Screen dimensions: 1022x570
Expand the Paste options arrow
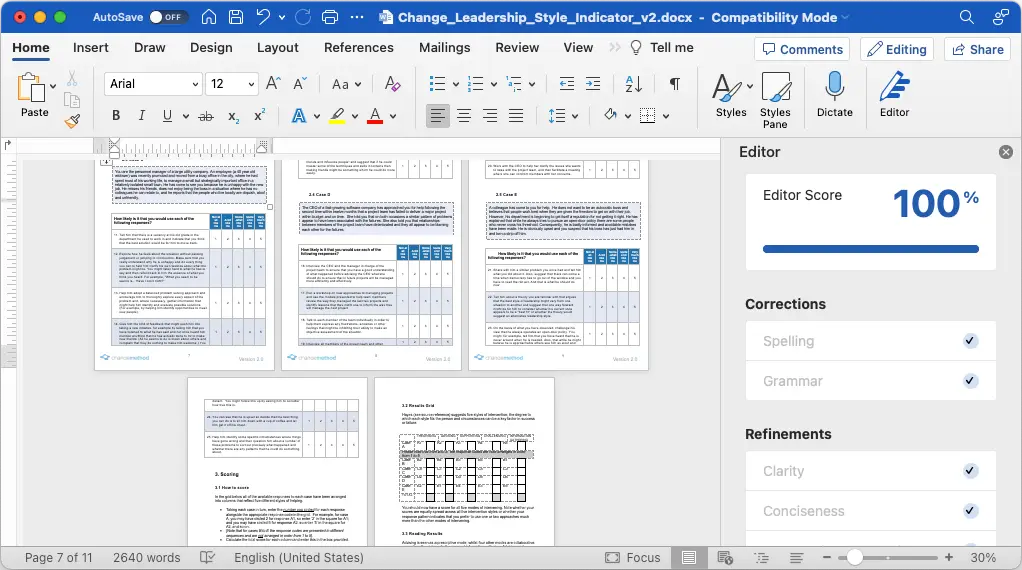53,85
